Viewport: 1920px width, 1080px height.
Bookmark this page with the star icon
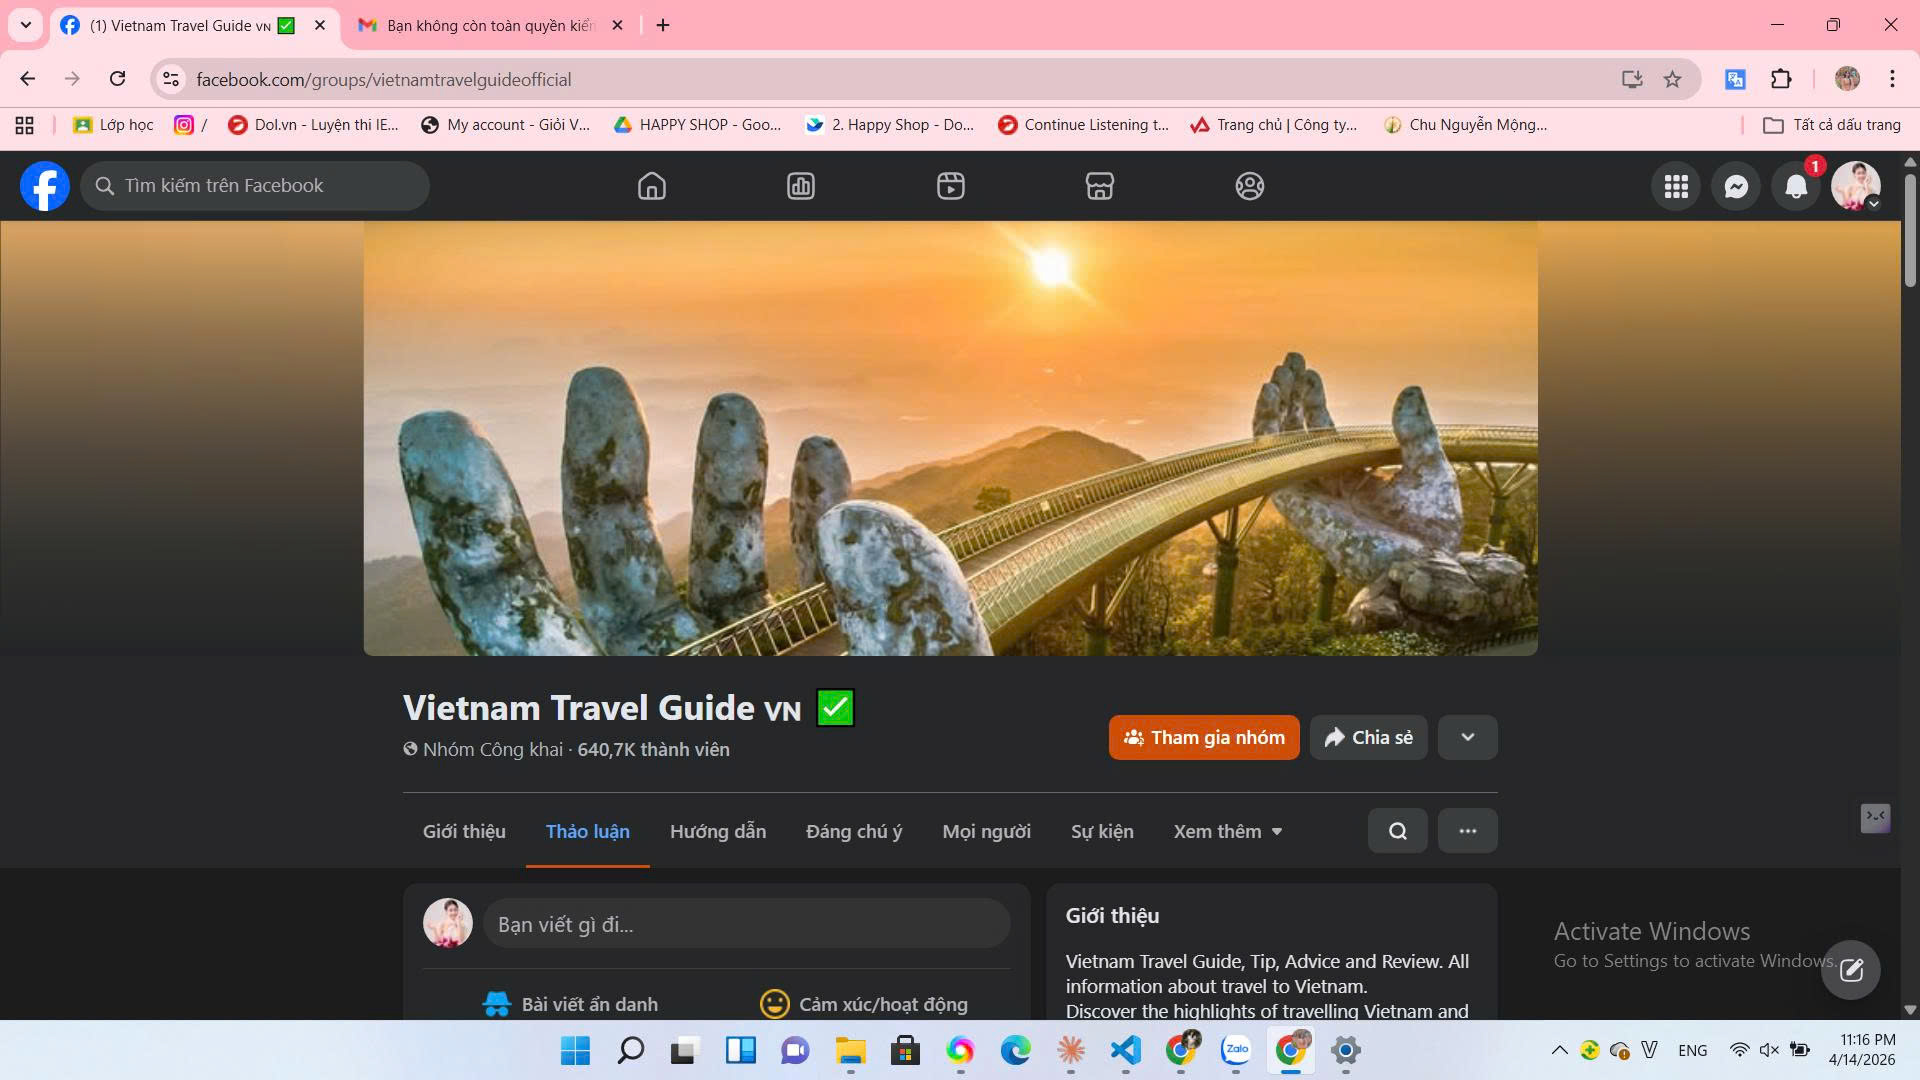[x=1672, y=79]
